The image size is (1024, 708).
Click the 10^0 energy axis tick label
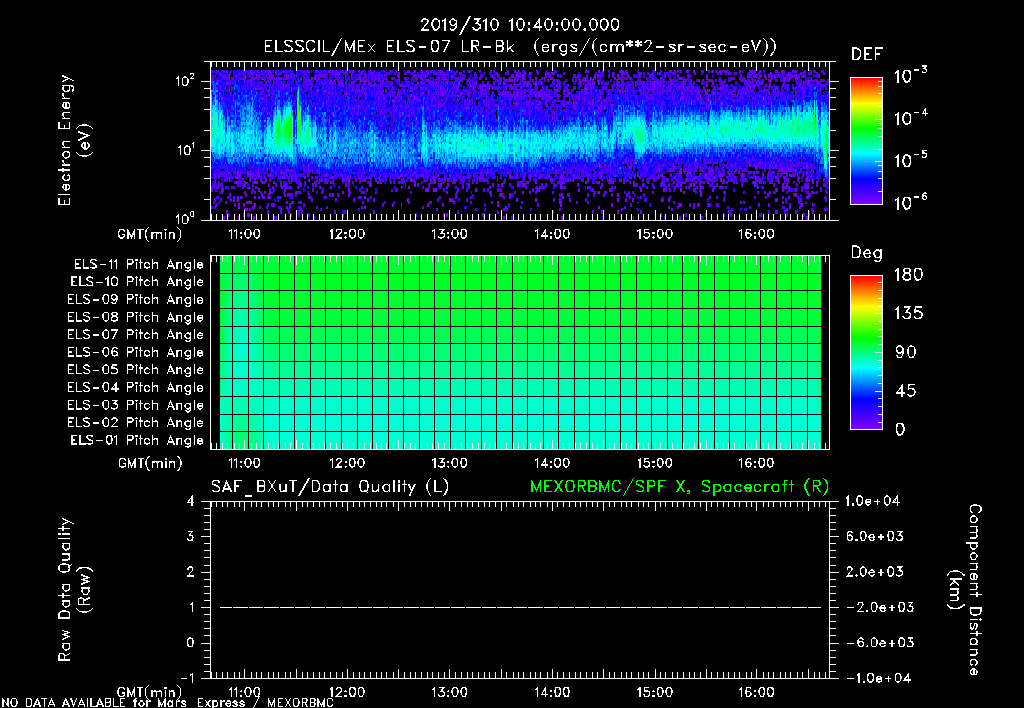pyautogui.click(x=185, y=218)
